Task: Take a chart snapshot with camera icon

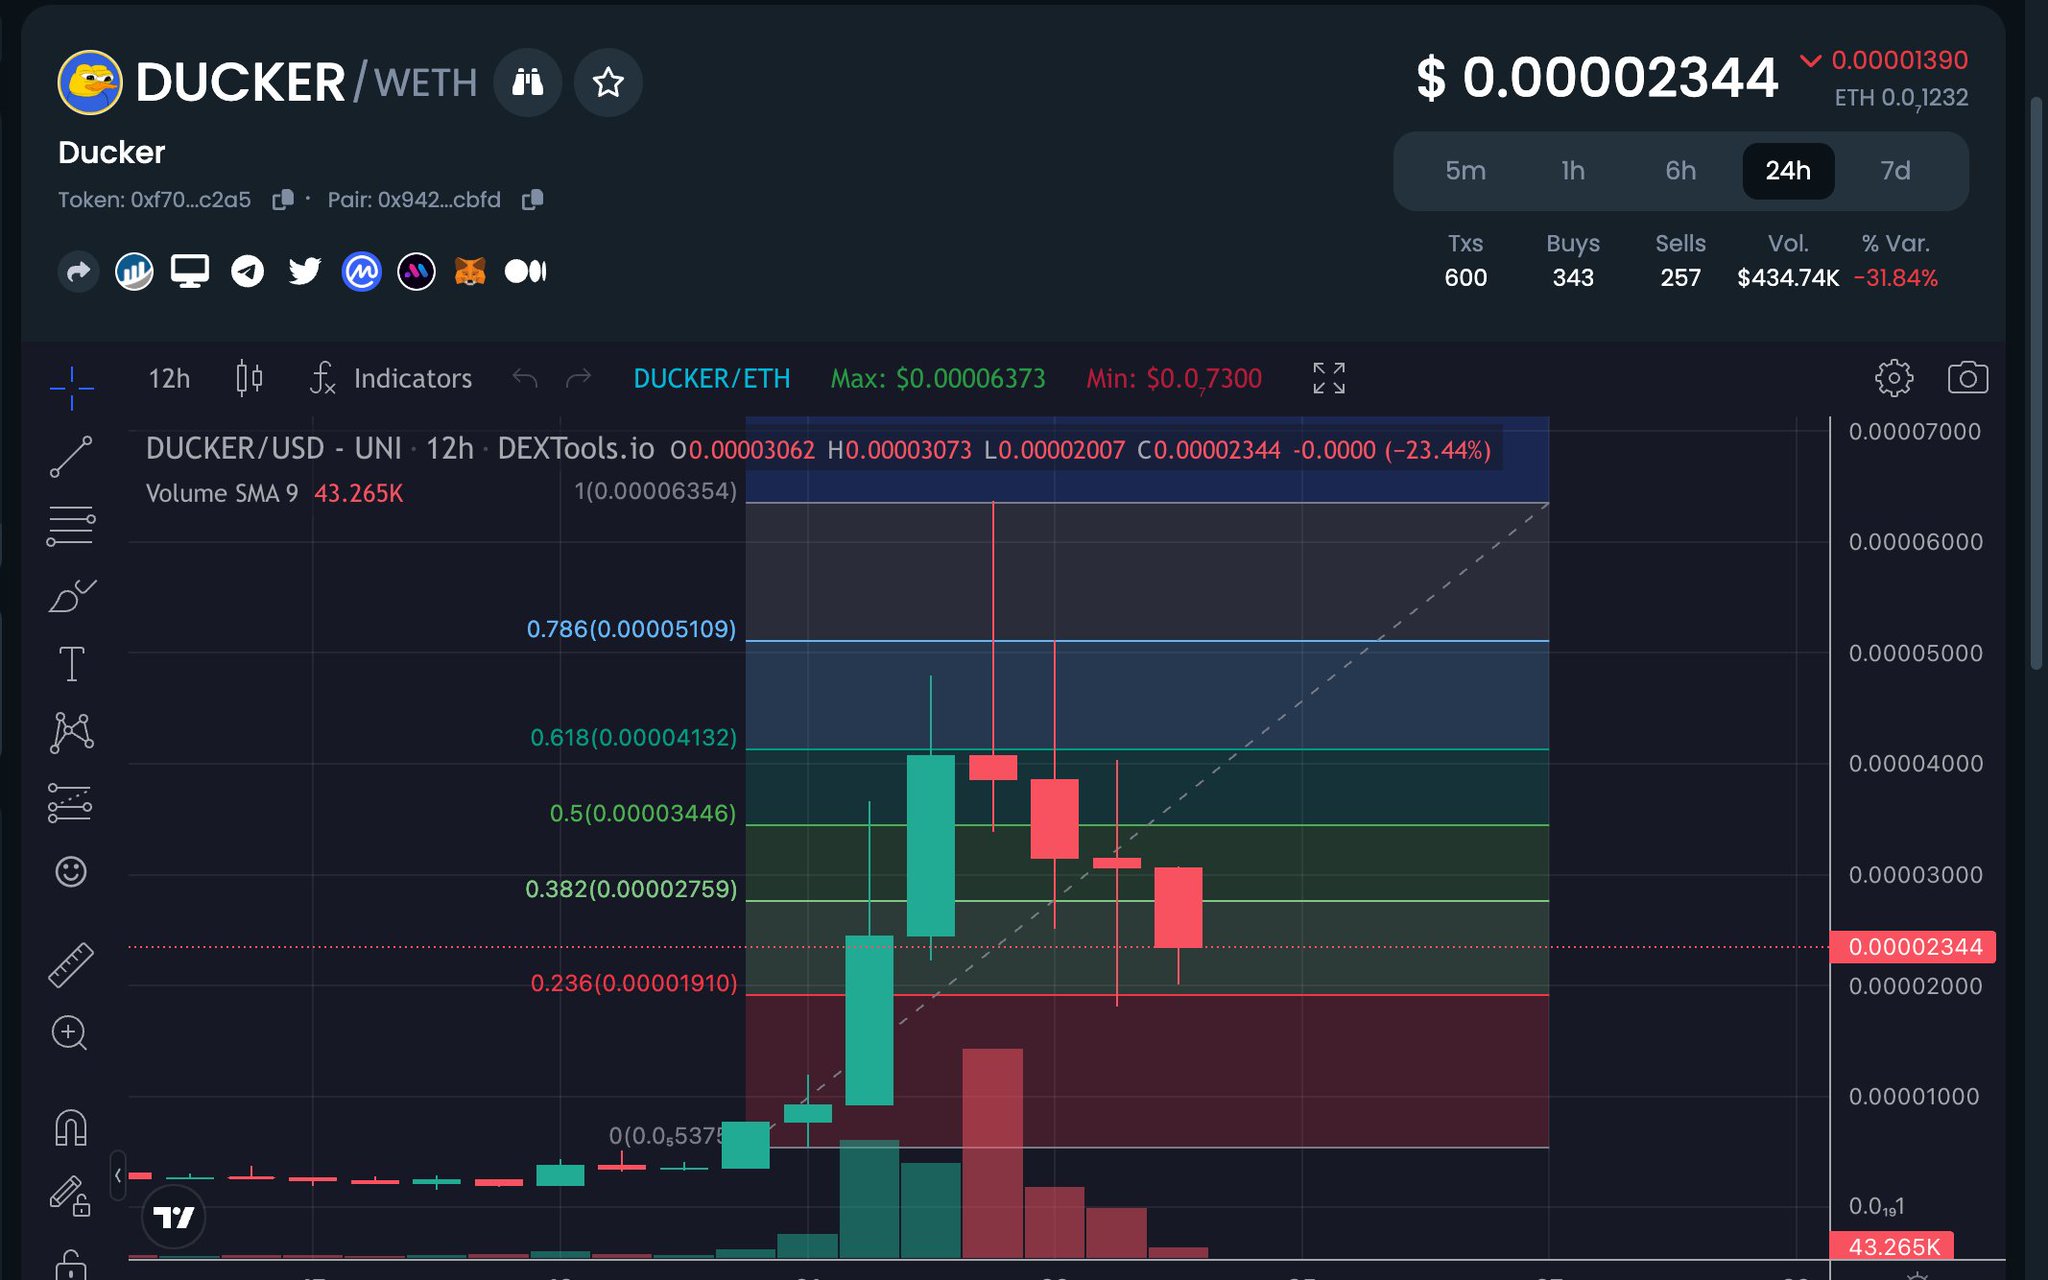Action: coord(1968,378)
